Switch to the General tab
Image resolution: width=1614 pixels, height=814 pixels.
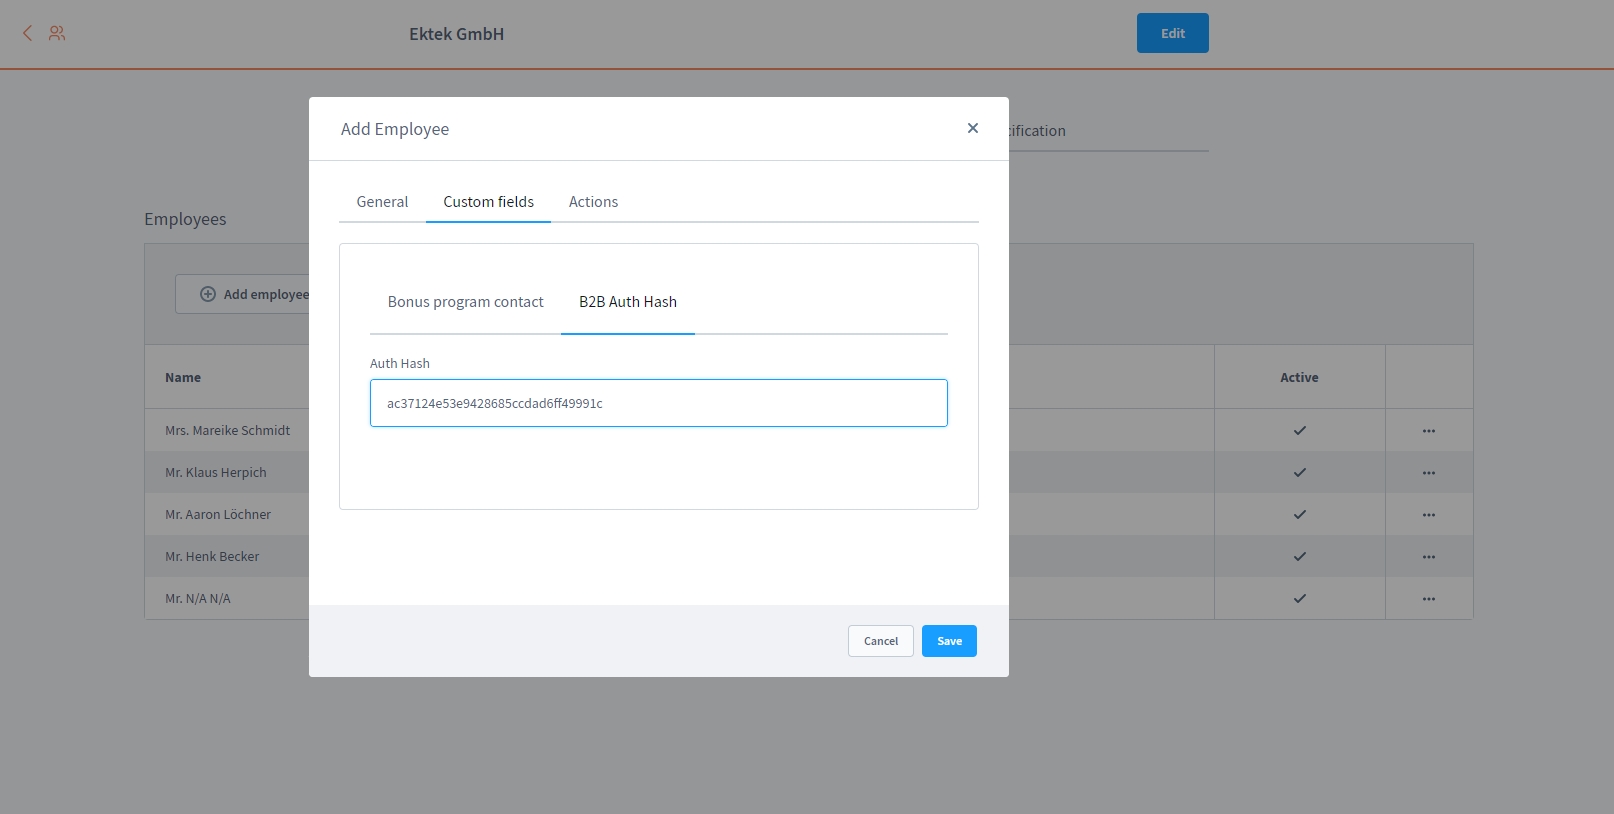point(382,202)
